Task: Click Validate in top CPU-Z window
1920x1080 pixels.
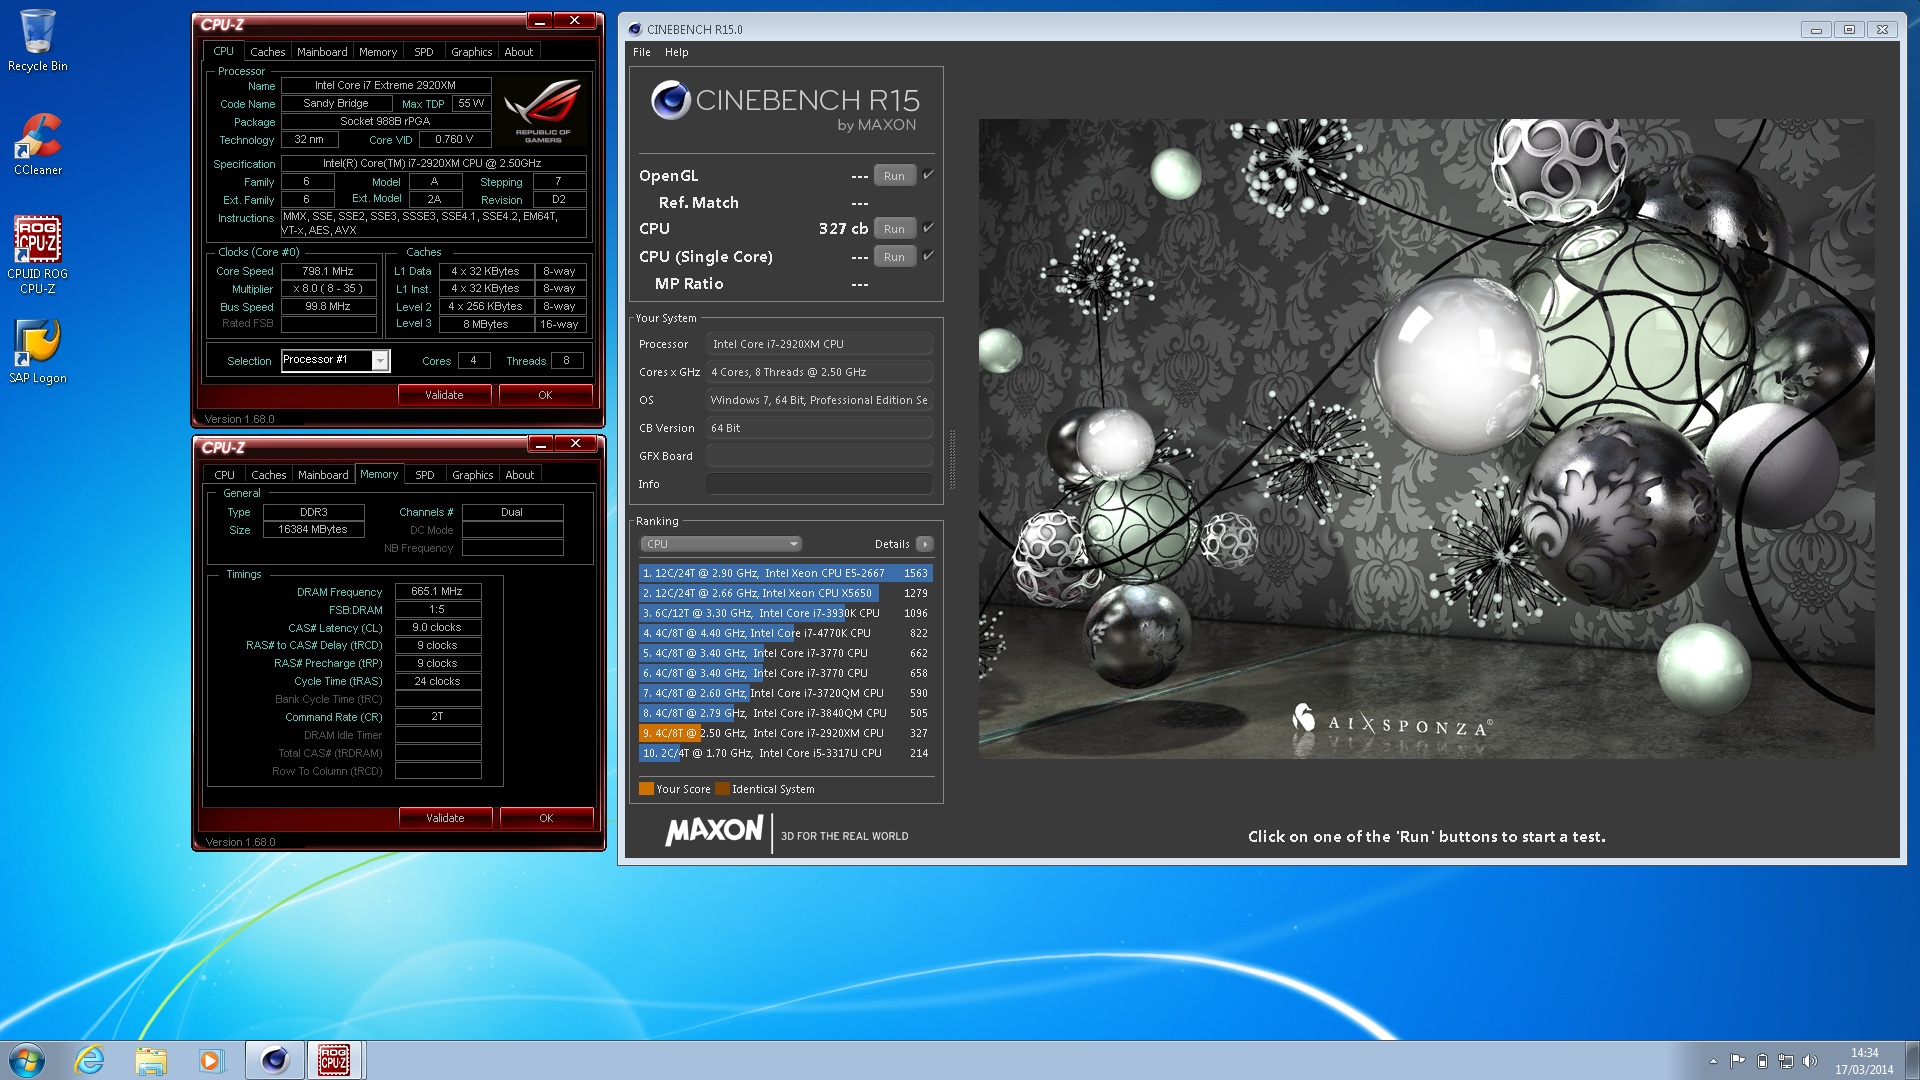Action: click(444, 395)
